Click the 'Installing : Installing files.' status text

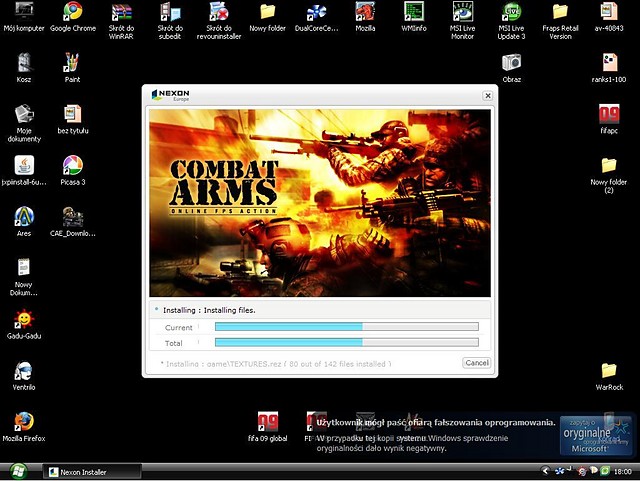click(209, 310)
